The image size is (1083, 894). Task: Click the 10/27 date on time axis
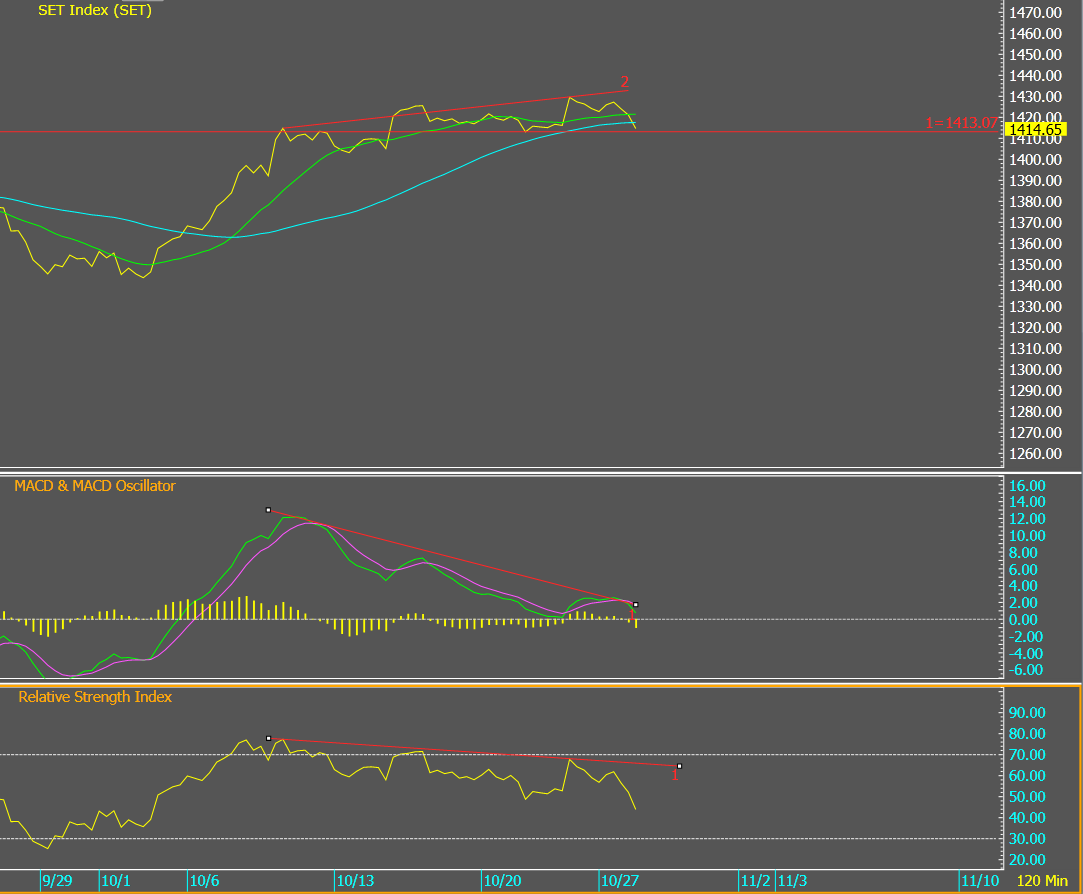point(620,881)
